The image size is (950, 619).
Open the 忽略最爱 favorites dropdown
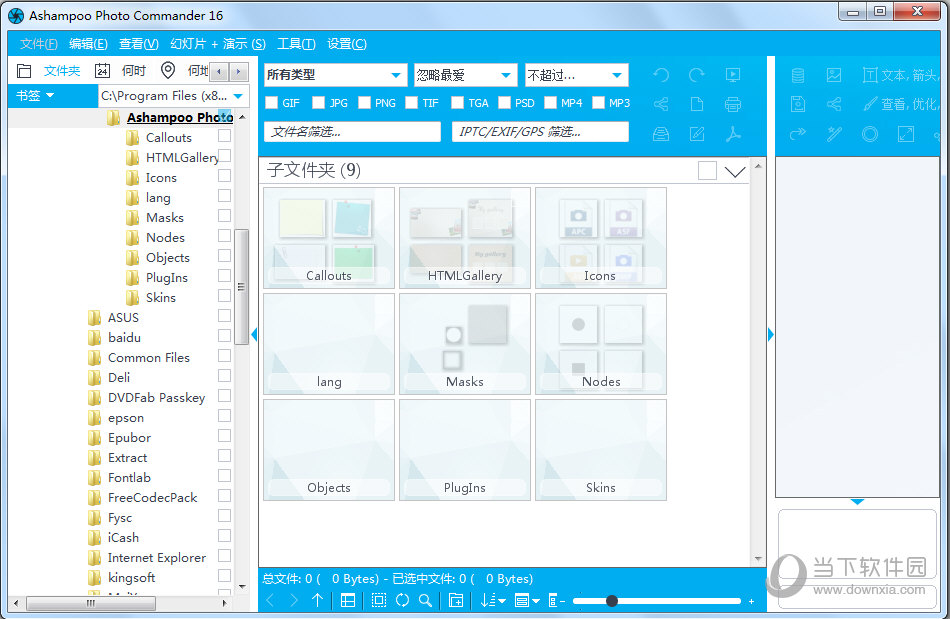pos(465,75)
